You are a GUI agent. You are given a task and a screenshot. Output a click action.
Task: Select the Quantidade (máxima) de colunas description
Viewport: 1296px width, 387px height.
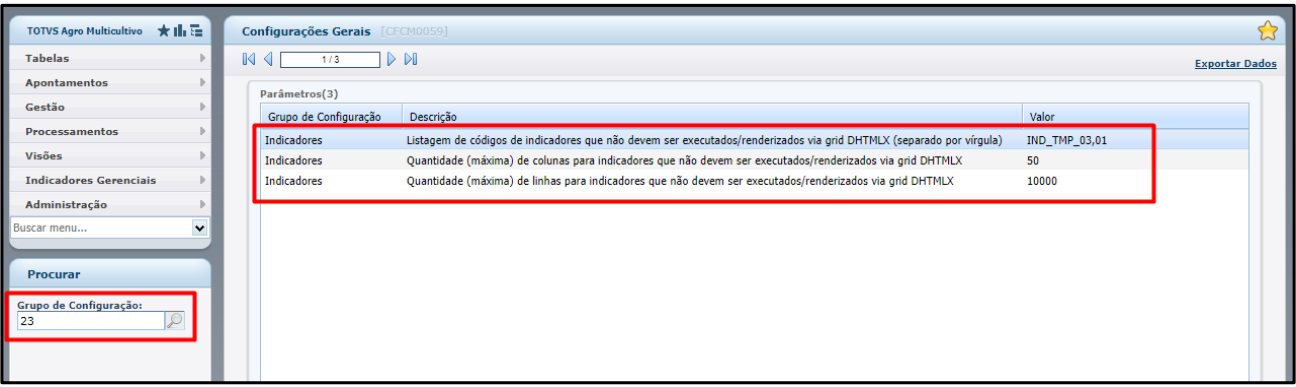(684, 160)
